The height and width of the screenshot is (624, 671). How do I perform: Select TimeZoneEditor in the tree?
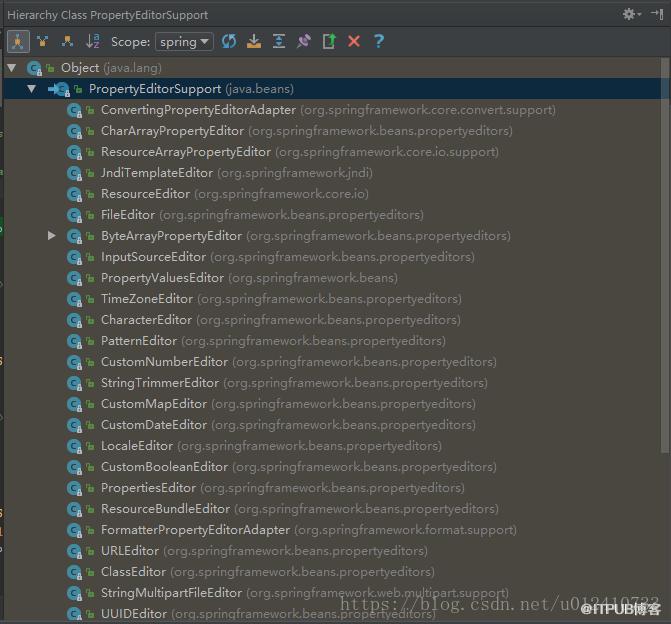point(147,299)
